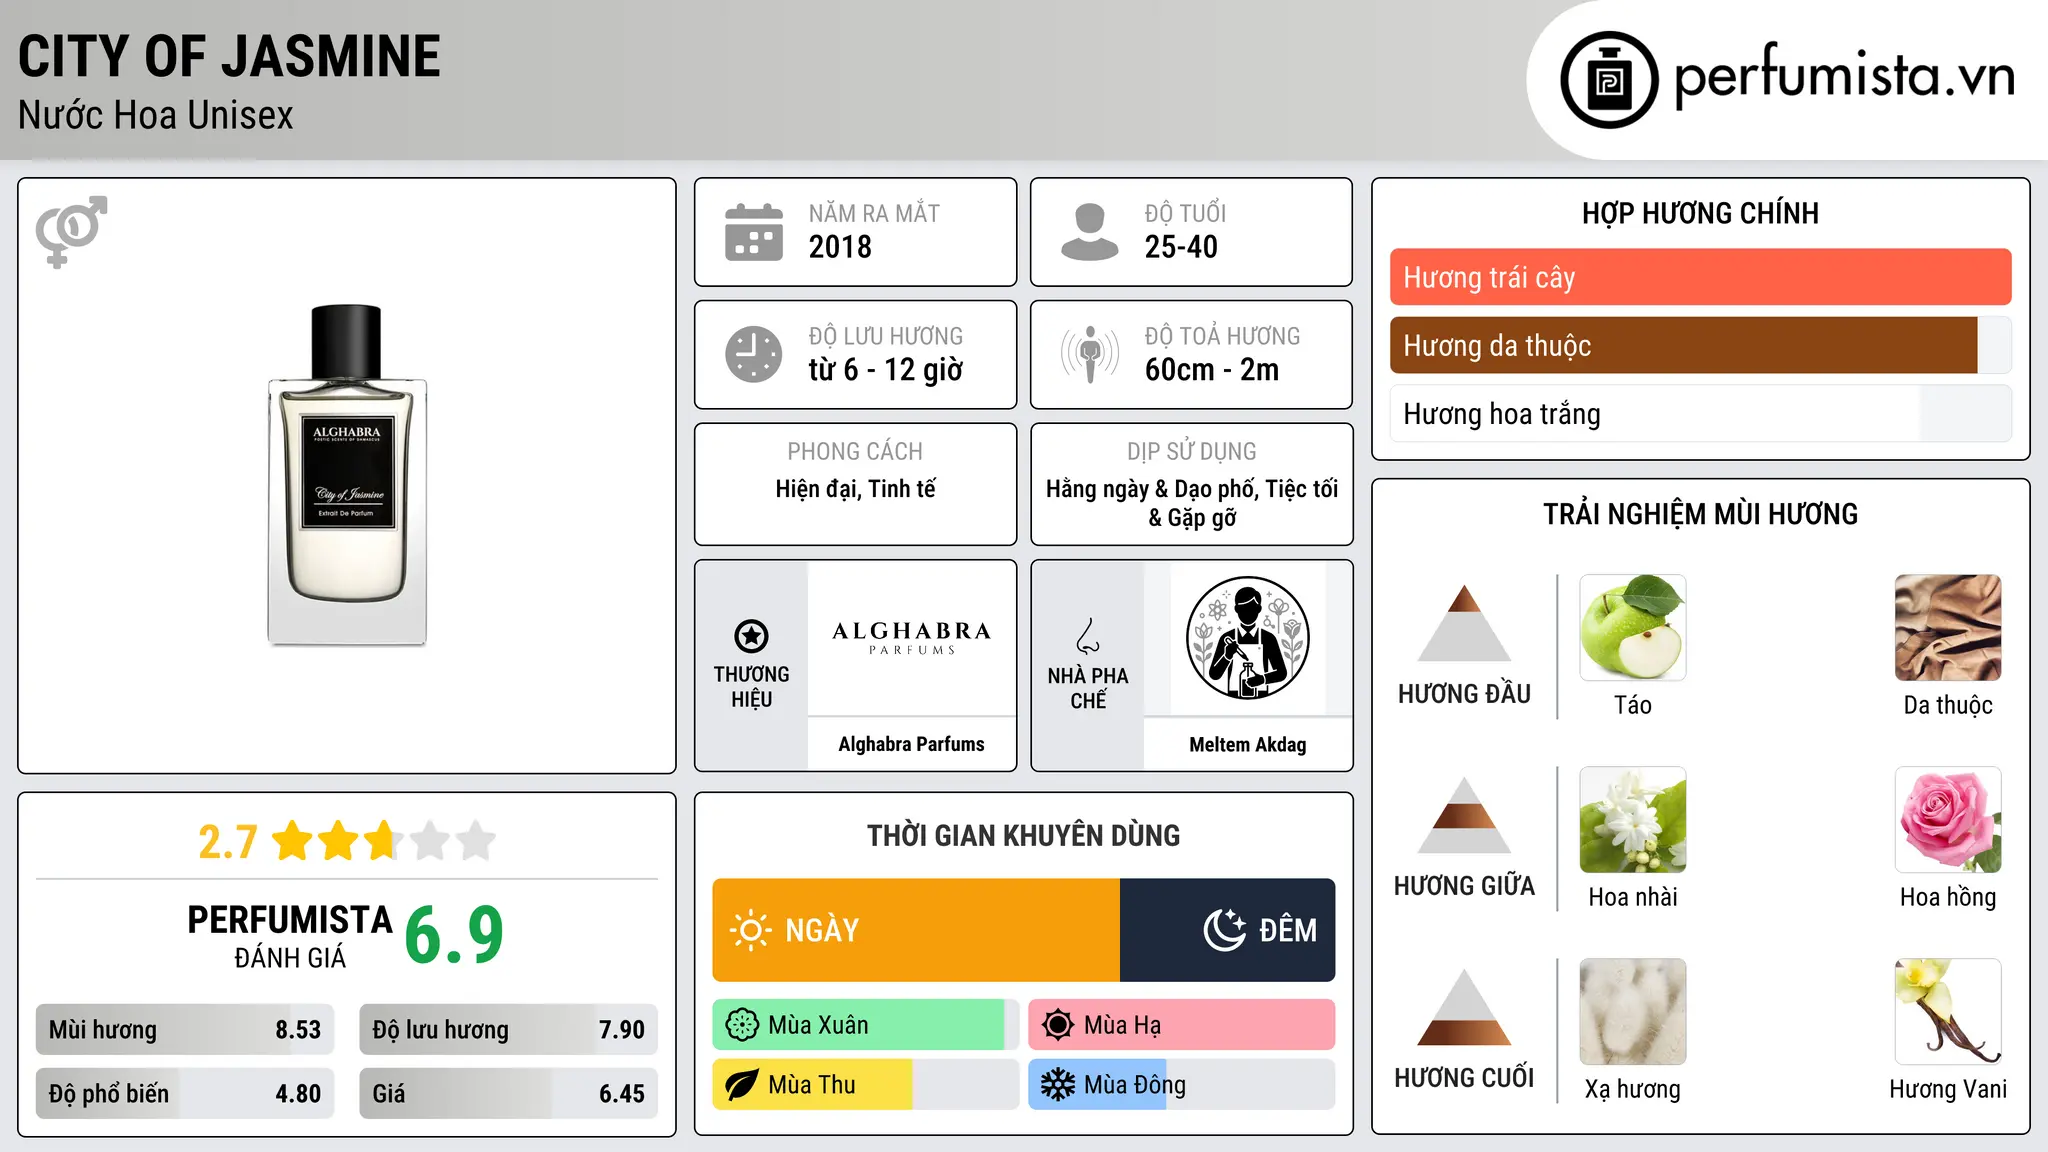Viewport: 2048px width, 1152px height.
Task: Open the vanilla note image
Action: 1948,1011
